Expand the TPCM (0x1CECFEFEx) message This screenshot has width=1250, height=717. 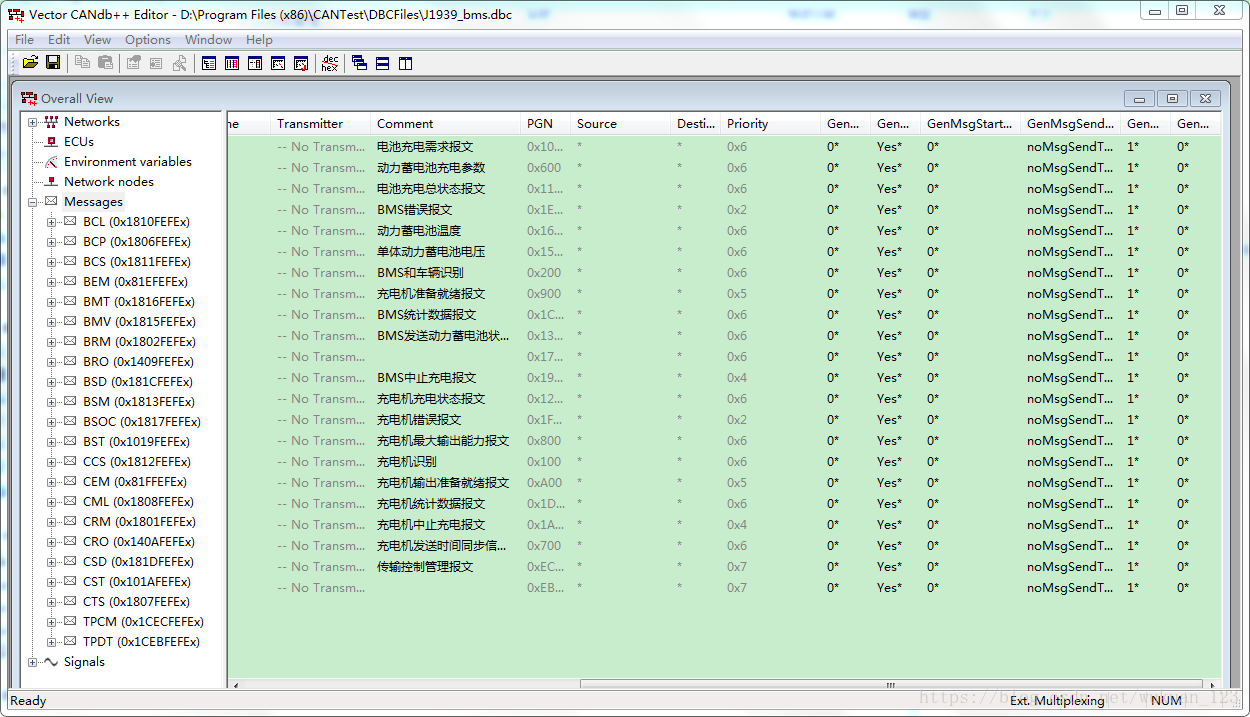pos(52,622)
